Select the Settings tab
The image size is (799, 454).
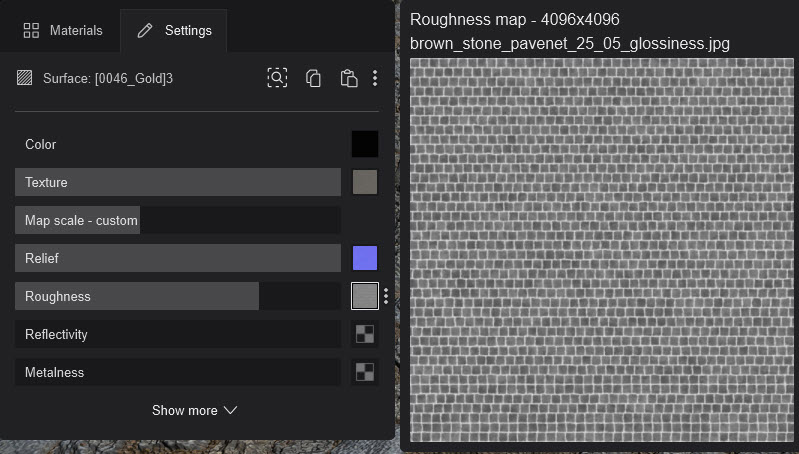click(174, 31)
